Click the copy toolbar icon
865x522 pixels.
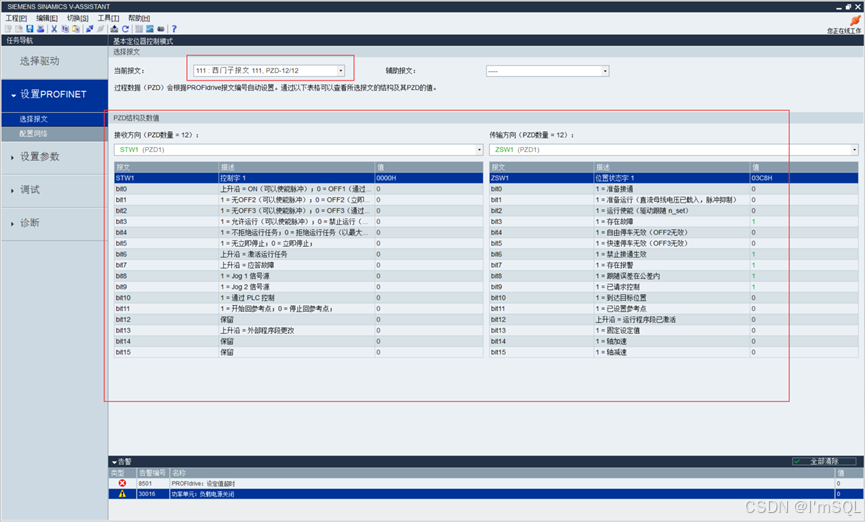pos(65,29)
